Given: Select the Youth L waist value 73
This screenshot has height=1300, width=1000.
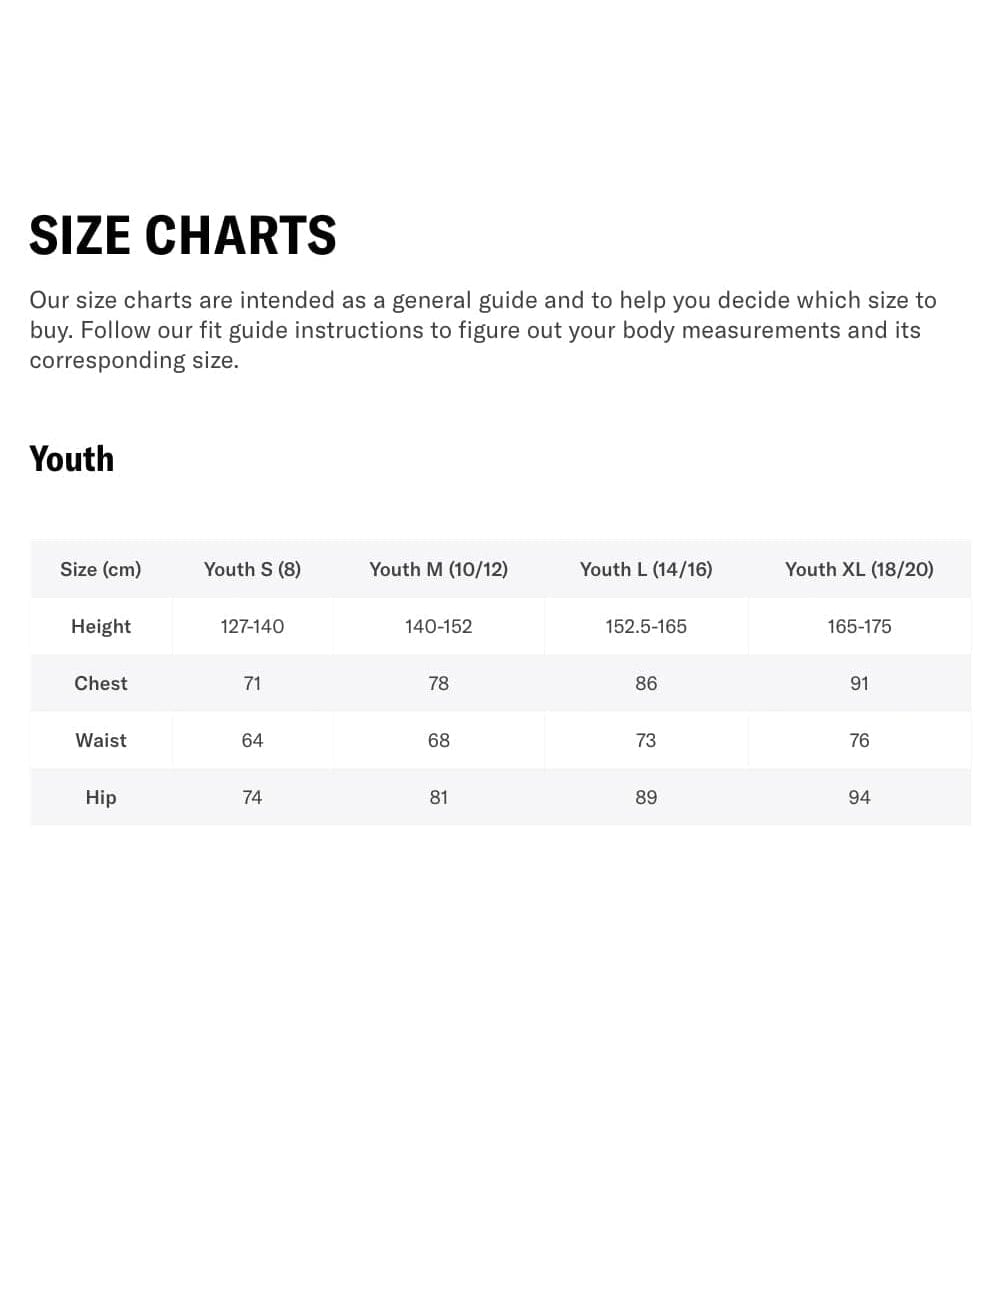Looking at the screenshot, I should (646, 740).
